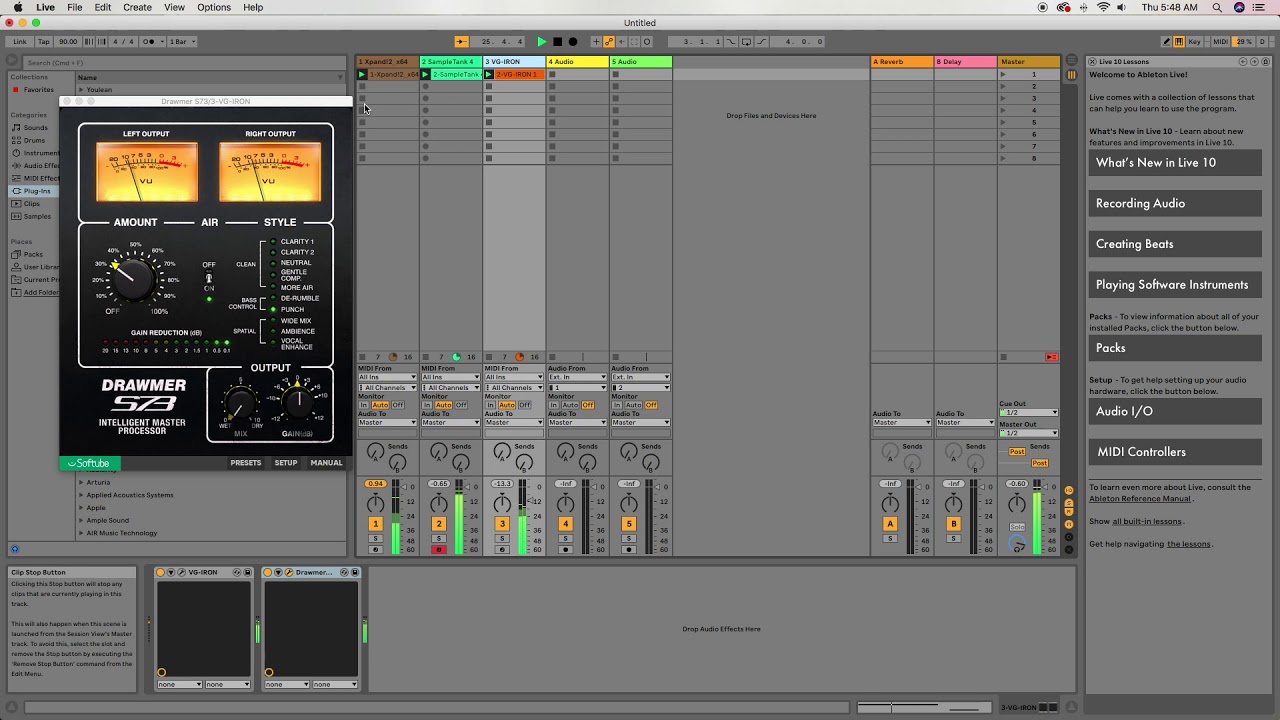Click the Link button
This screenshot has height=720, width=1280.
tap(20, 41)
